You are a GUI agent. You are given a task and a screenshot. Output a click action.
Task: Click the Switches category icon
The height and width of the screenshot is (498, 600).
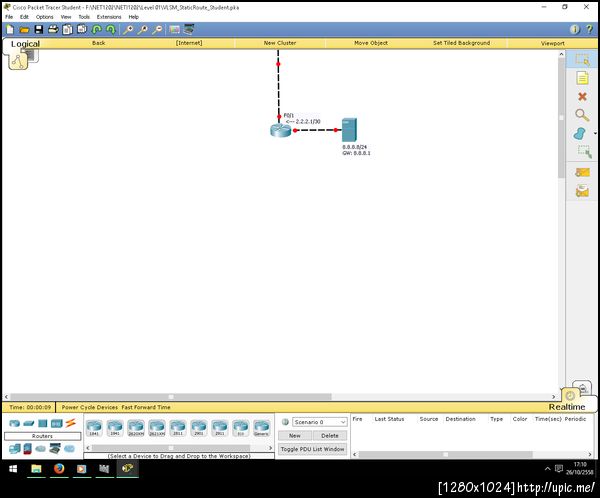[x=29, y=423]
